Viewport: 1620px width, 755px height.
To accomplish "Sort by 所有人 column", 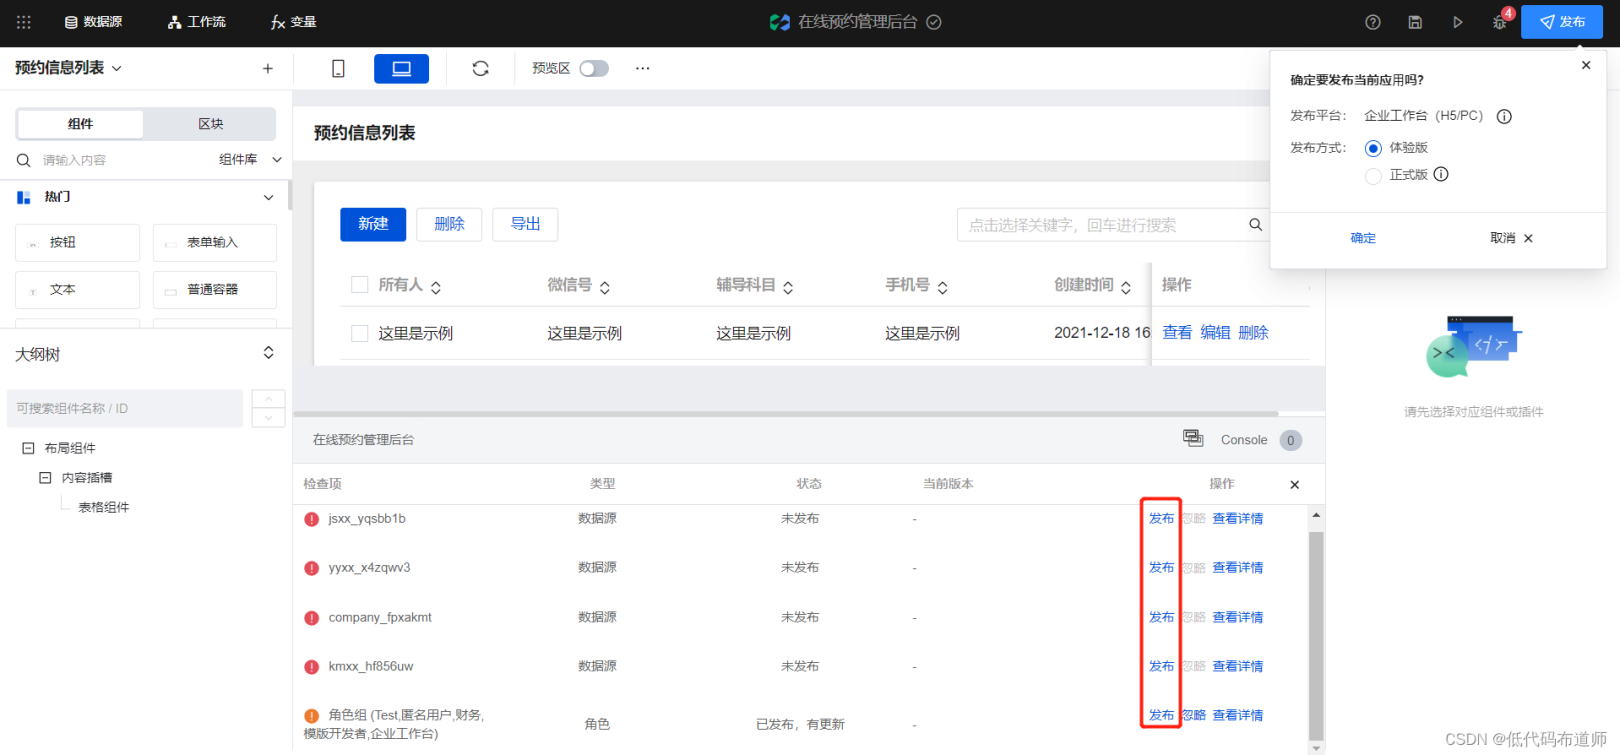I will point(436,287).
